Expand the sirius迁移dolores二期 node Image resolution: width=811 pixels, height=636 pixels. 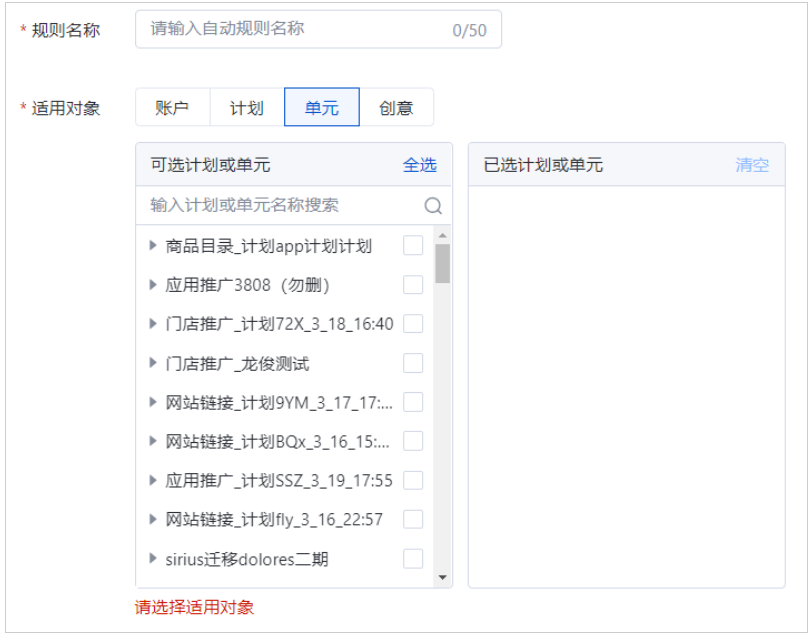tap(152, 559)
